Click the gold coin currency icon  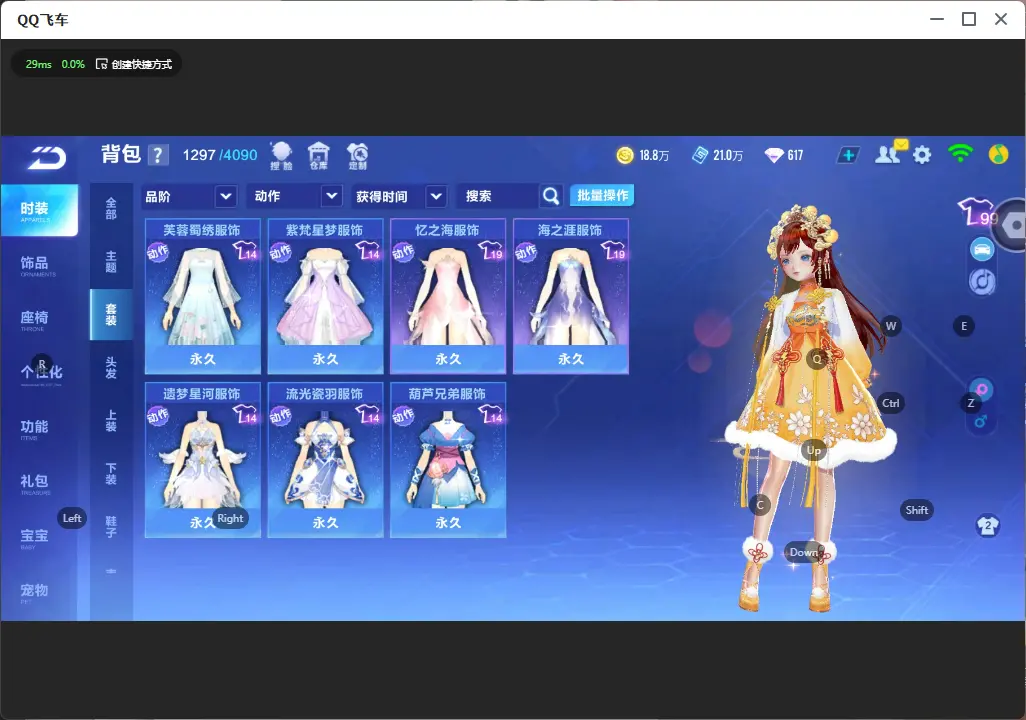(x=625, y=155)
